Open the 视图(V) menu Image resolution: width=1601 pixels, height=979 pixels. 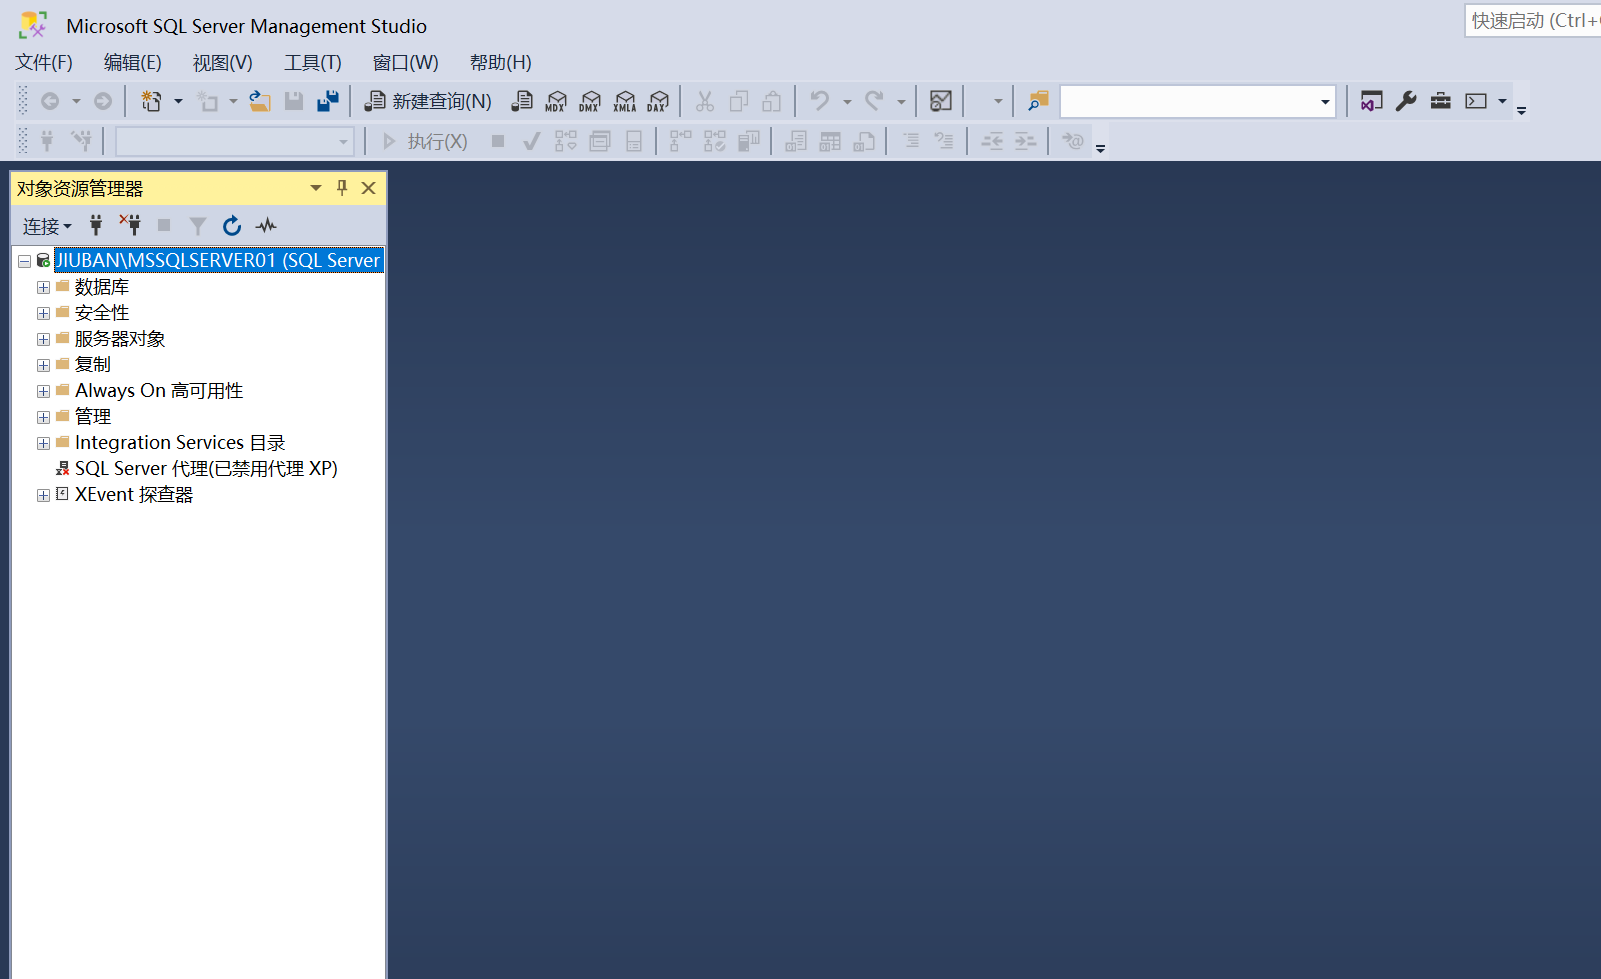click(223, 63)
